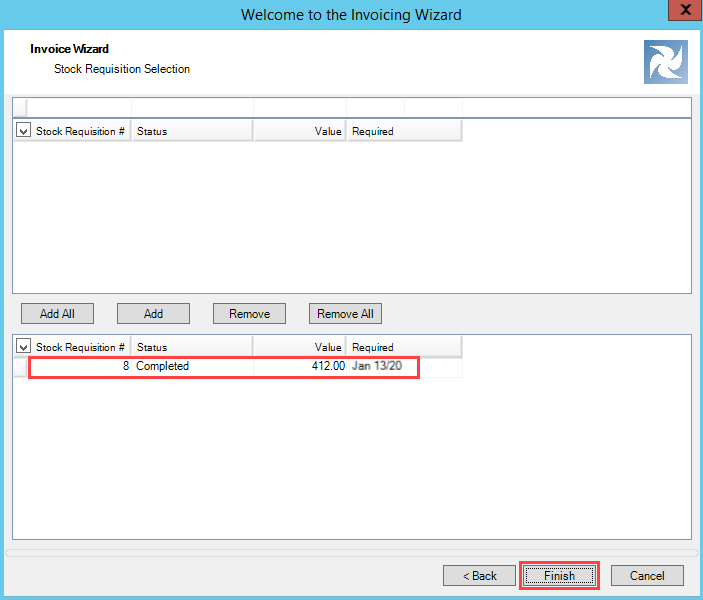The image size is (703, 600).
Task: Sort lower grid by Status column header
Action: click(191, 347)
